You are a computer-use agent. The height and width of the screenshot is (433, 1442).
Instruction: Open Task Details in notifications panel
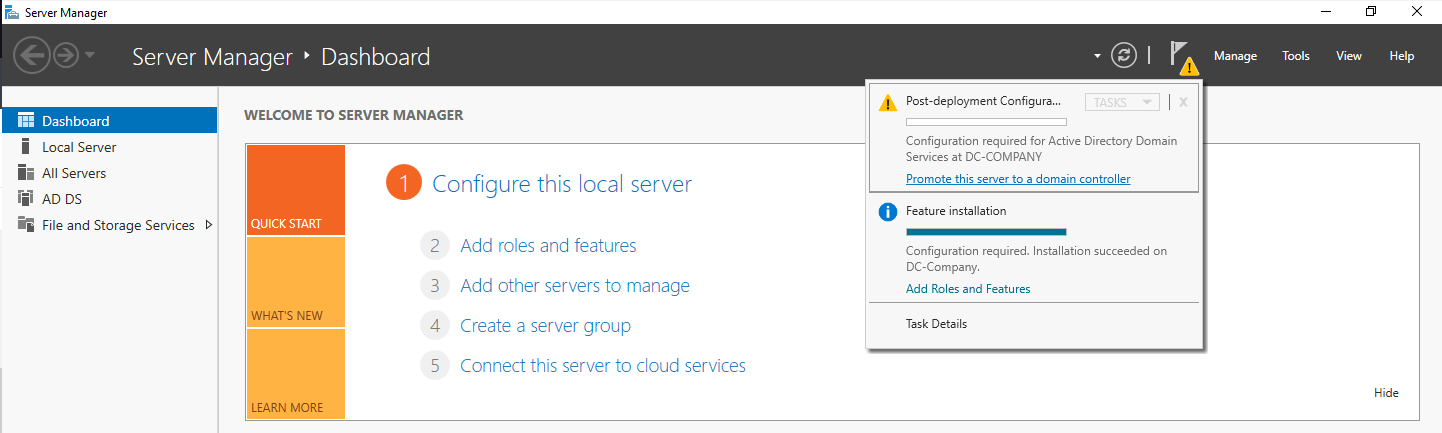tap(936, 324)
